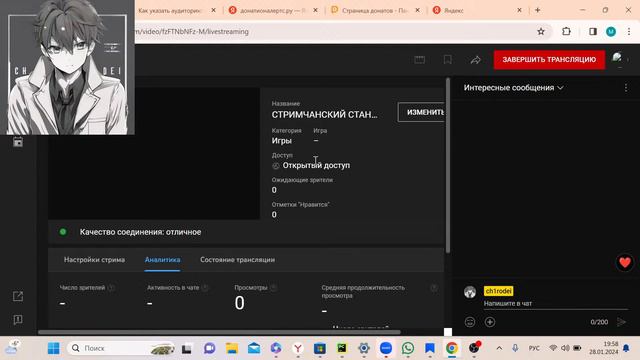The width and height of the screenshot is (640, 360).
Task: Click the browser address bar URL
Action: click(x=192, y=31)
